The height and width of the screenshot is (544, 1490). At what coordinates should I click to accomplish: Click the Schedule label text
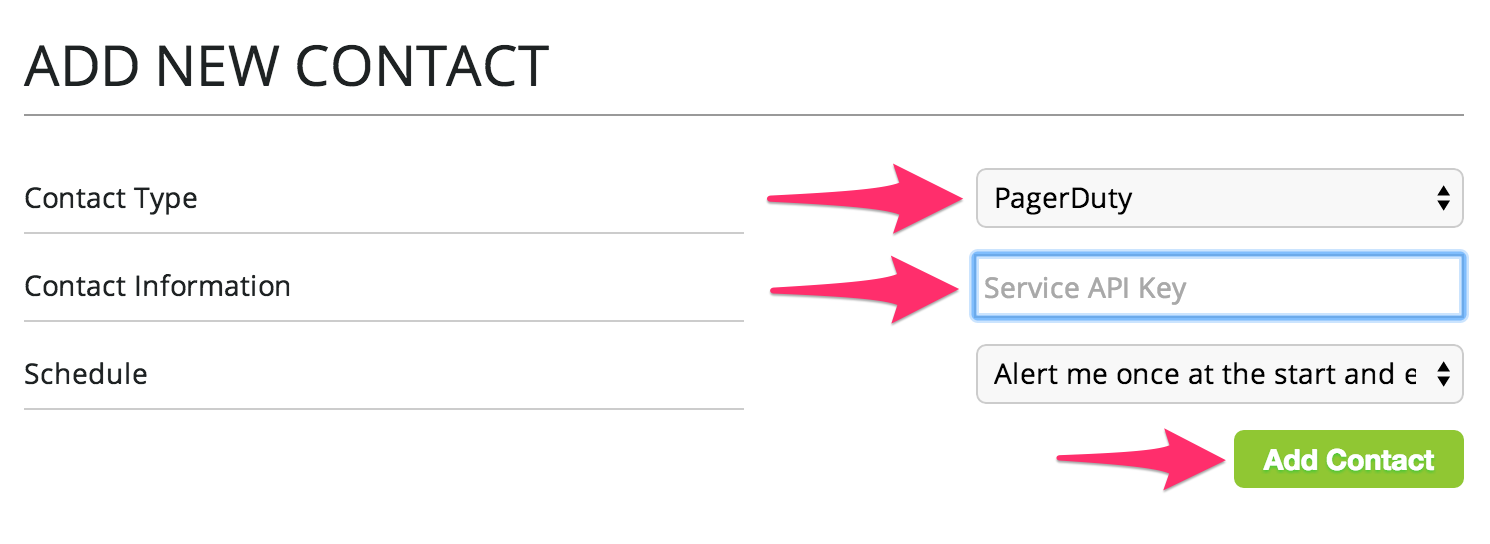coord(86,374)
